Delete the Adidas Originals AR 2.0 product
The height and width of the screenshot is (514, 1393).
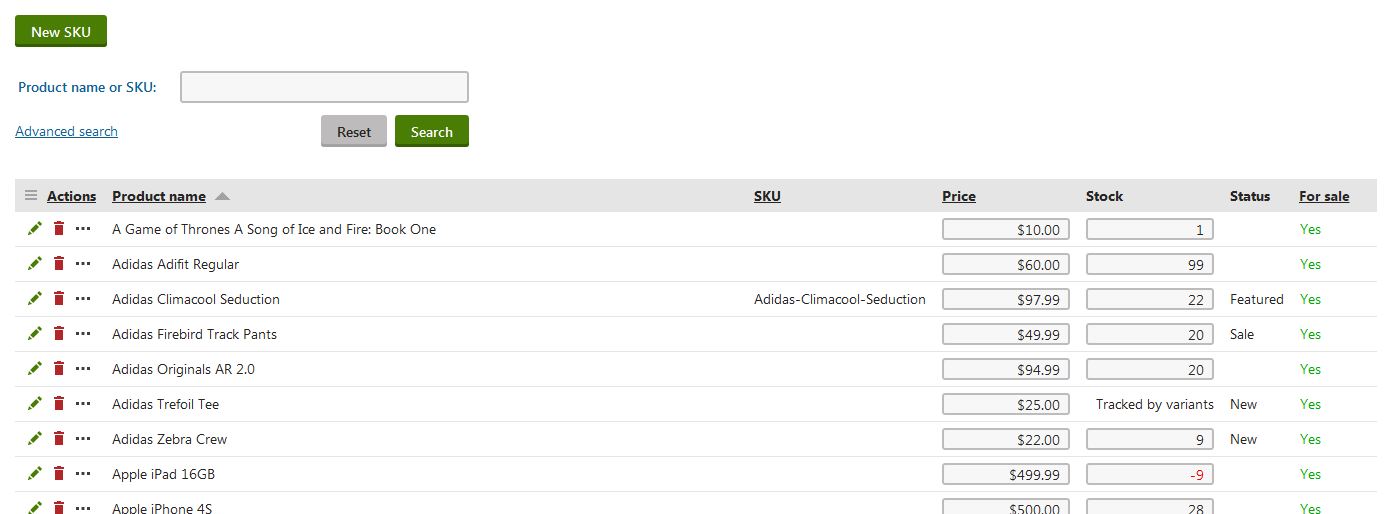pos(59,369)
